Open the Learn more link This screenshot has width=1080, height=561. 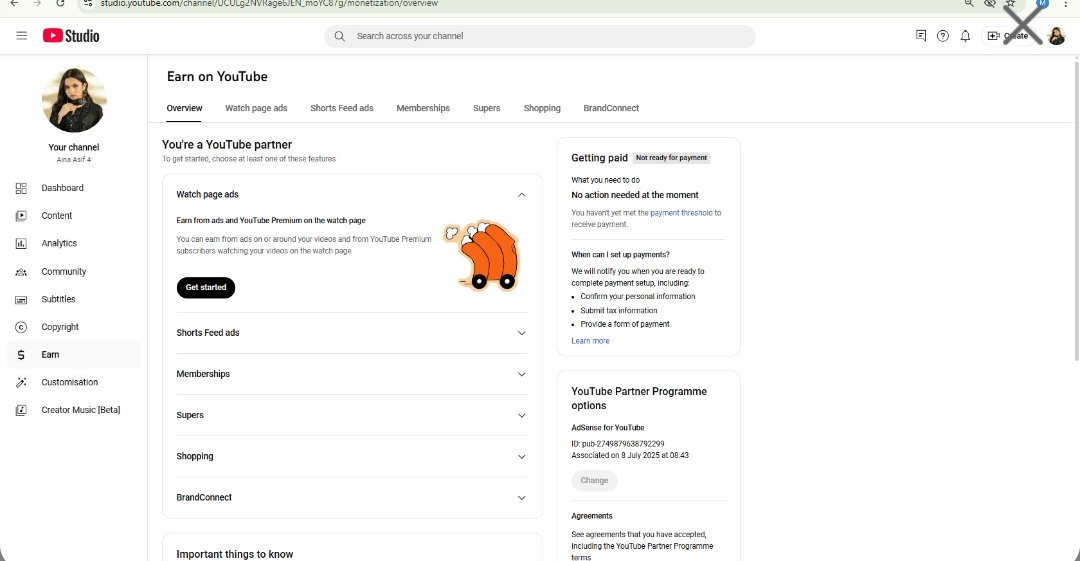[590, 340]
